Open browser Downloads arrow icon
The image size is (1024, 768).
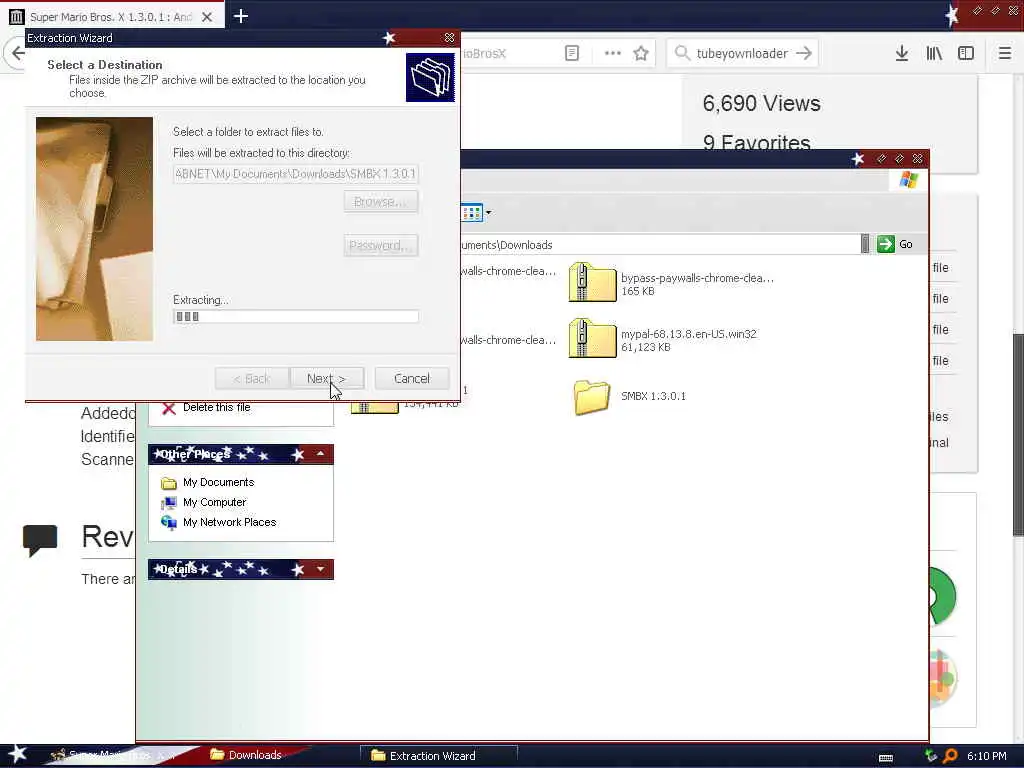click(901, 54)
